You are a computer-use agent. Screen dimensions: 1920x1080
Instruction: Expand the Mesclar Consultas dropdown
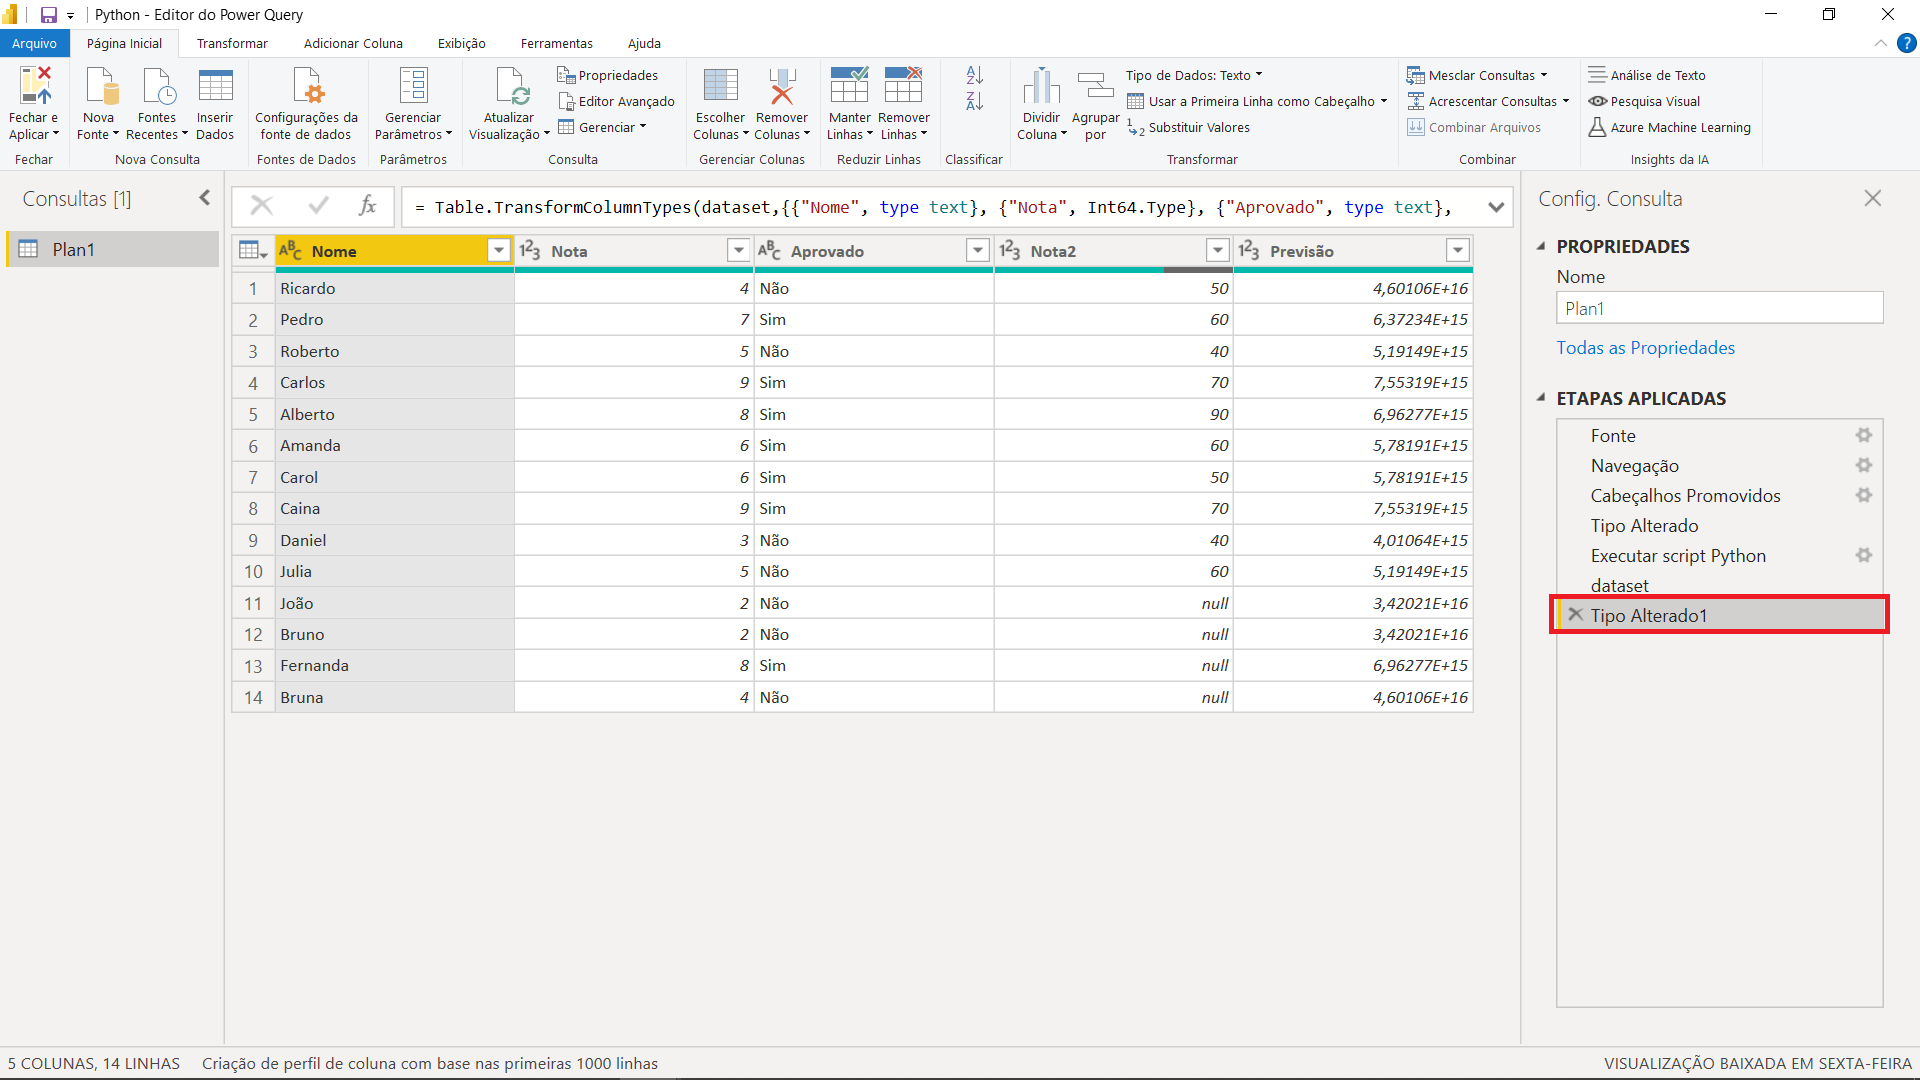point(1545,74)
